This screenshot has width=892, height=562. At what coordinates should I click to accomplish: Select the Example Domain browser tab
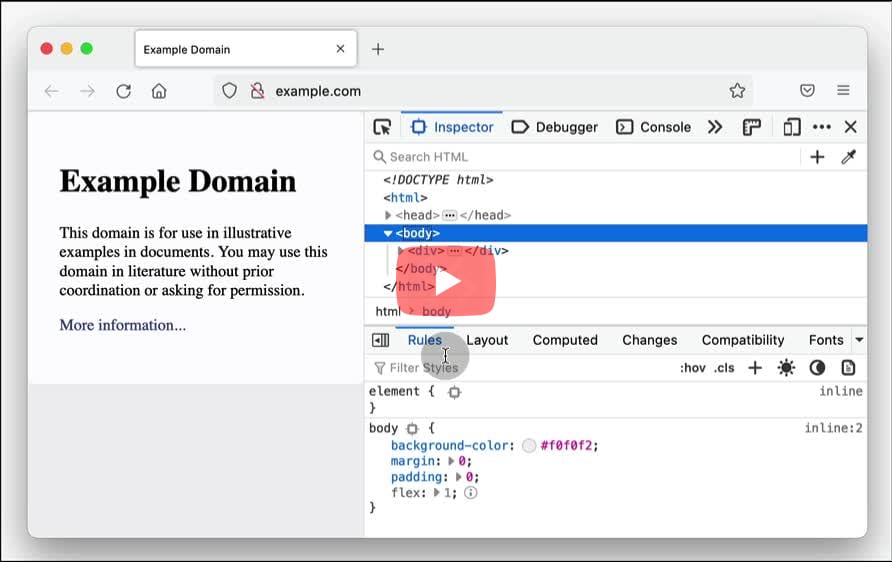246,49
